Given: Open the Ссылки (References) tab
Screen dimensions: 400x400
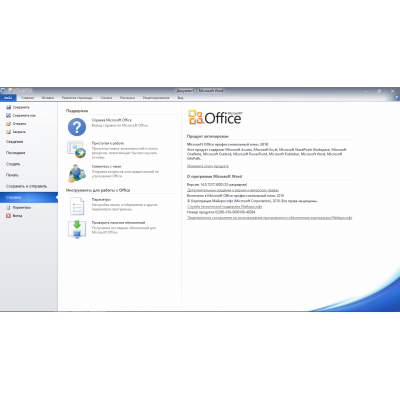Looking at the screenshot, I should [x=106, y=98].
